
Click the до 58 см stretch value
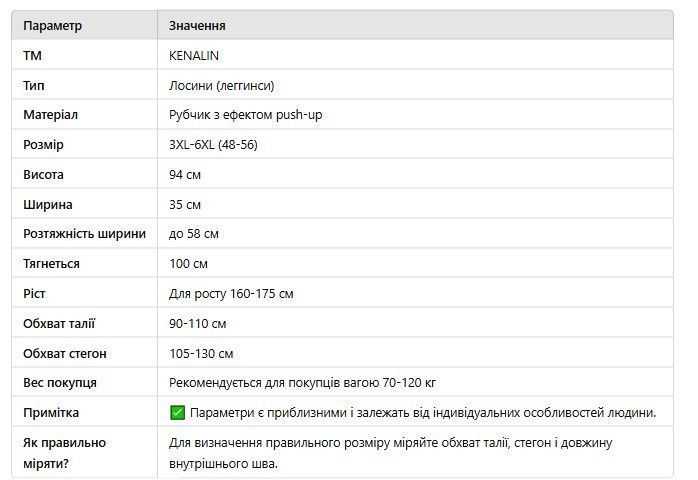(194, 234)
